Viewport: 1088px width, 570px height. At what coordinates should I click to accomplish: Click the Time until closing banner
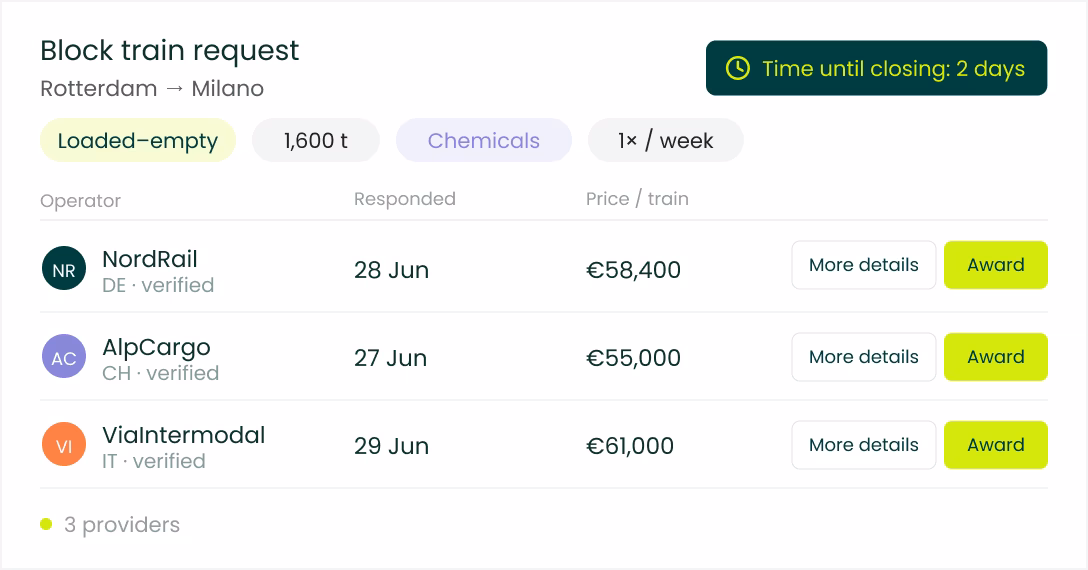coord(876,68)
